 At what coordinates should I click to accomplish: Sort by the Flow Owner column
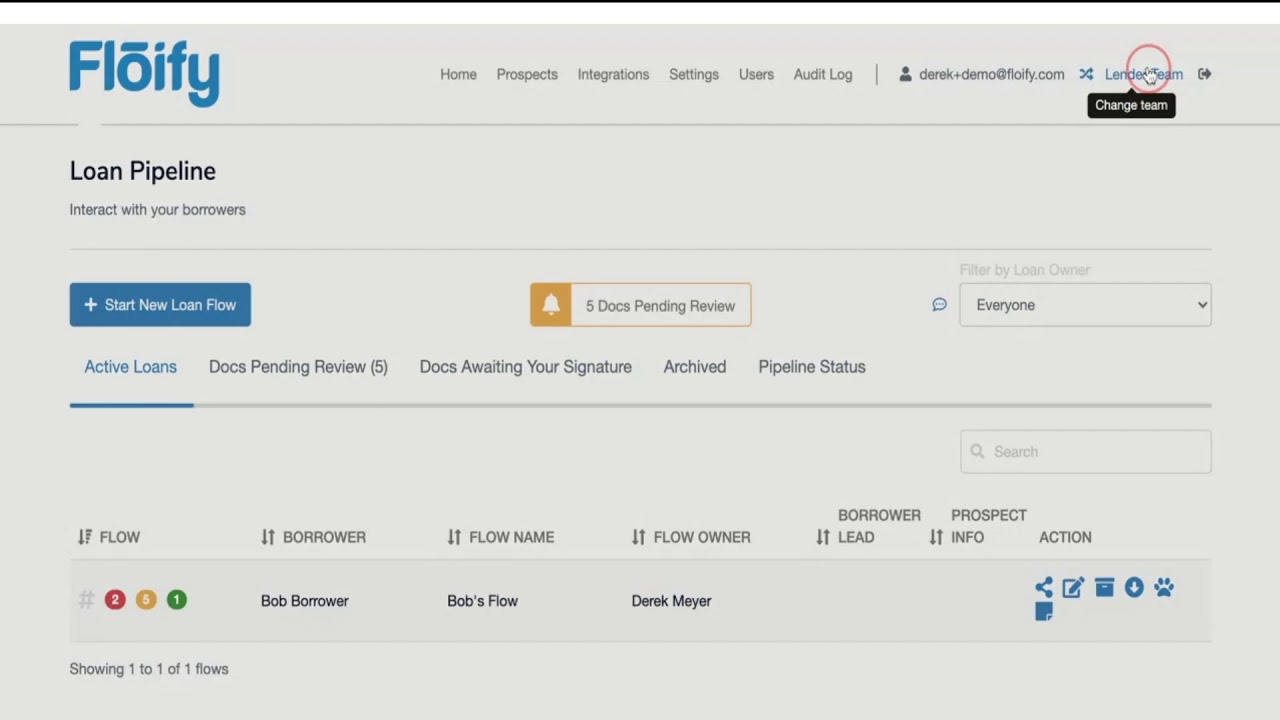point(691,537)
